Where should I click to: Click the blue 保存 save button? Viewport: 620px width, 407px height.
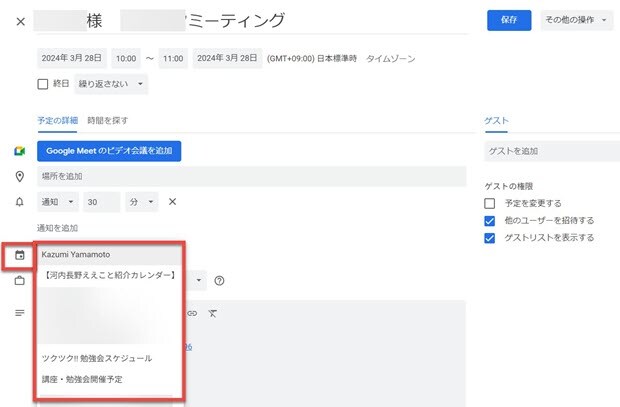click(509, 20)
